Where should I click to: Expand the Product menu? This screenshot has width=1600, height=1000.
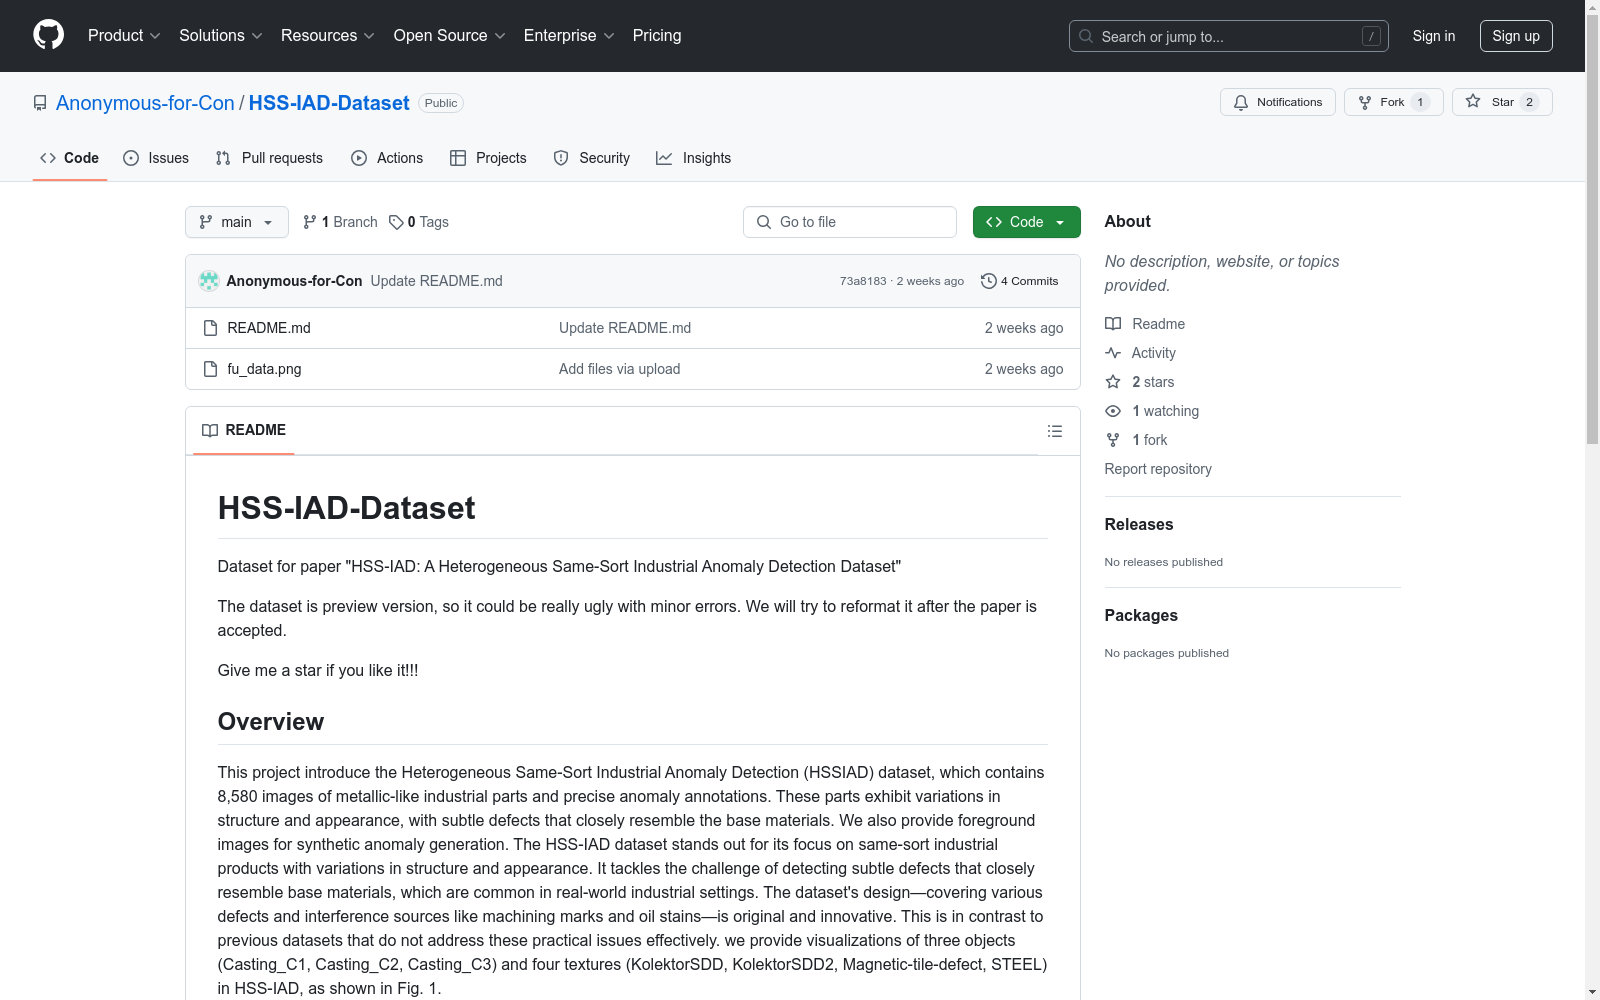coord(124,36)
